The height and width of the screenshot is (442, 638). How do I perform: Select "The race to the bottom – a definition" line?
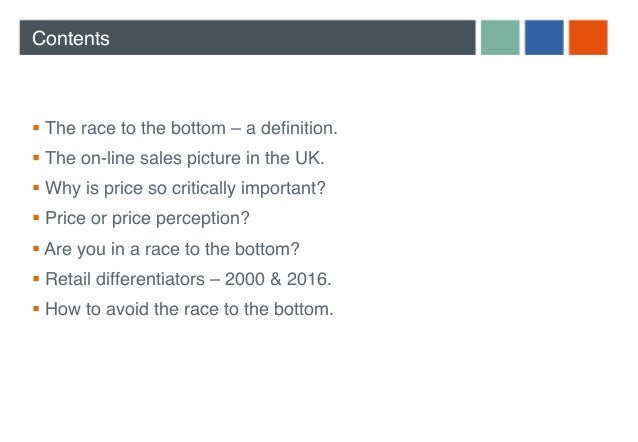point(192,128)
